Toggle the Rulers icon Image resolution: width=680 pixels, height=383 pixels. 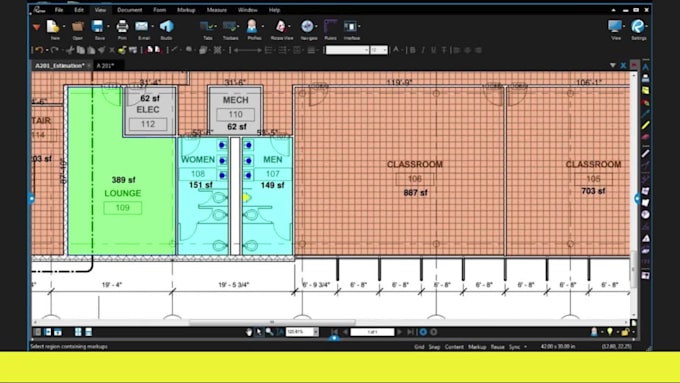330,26
